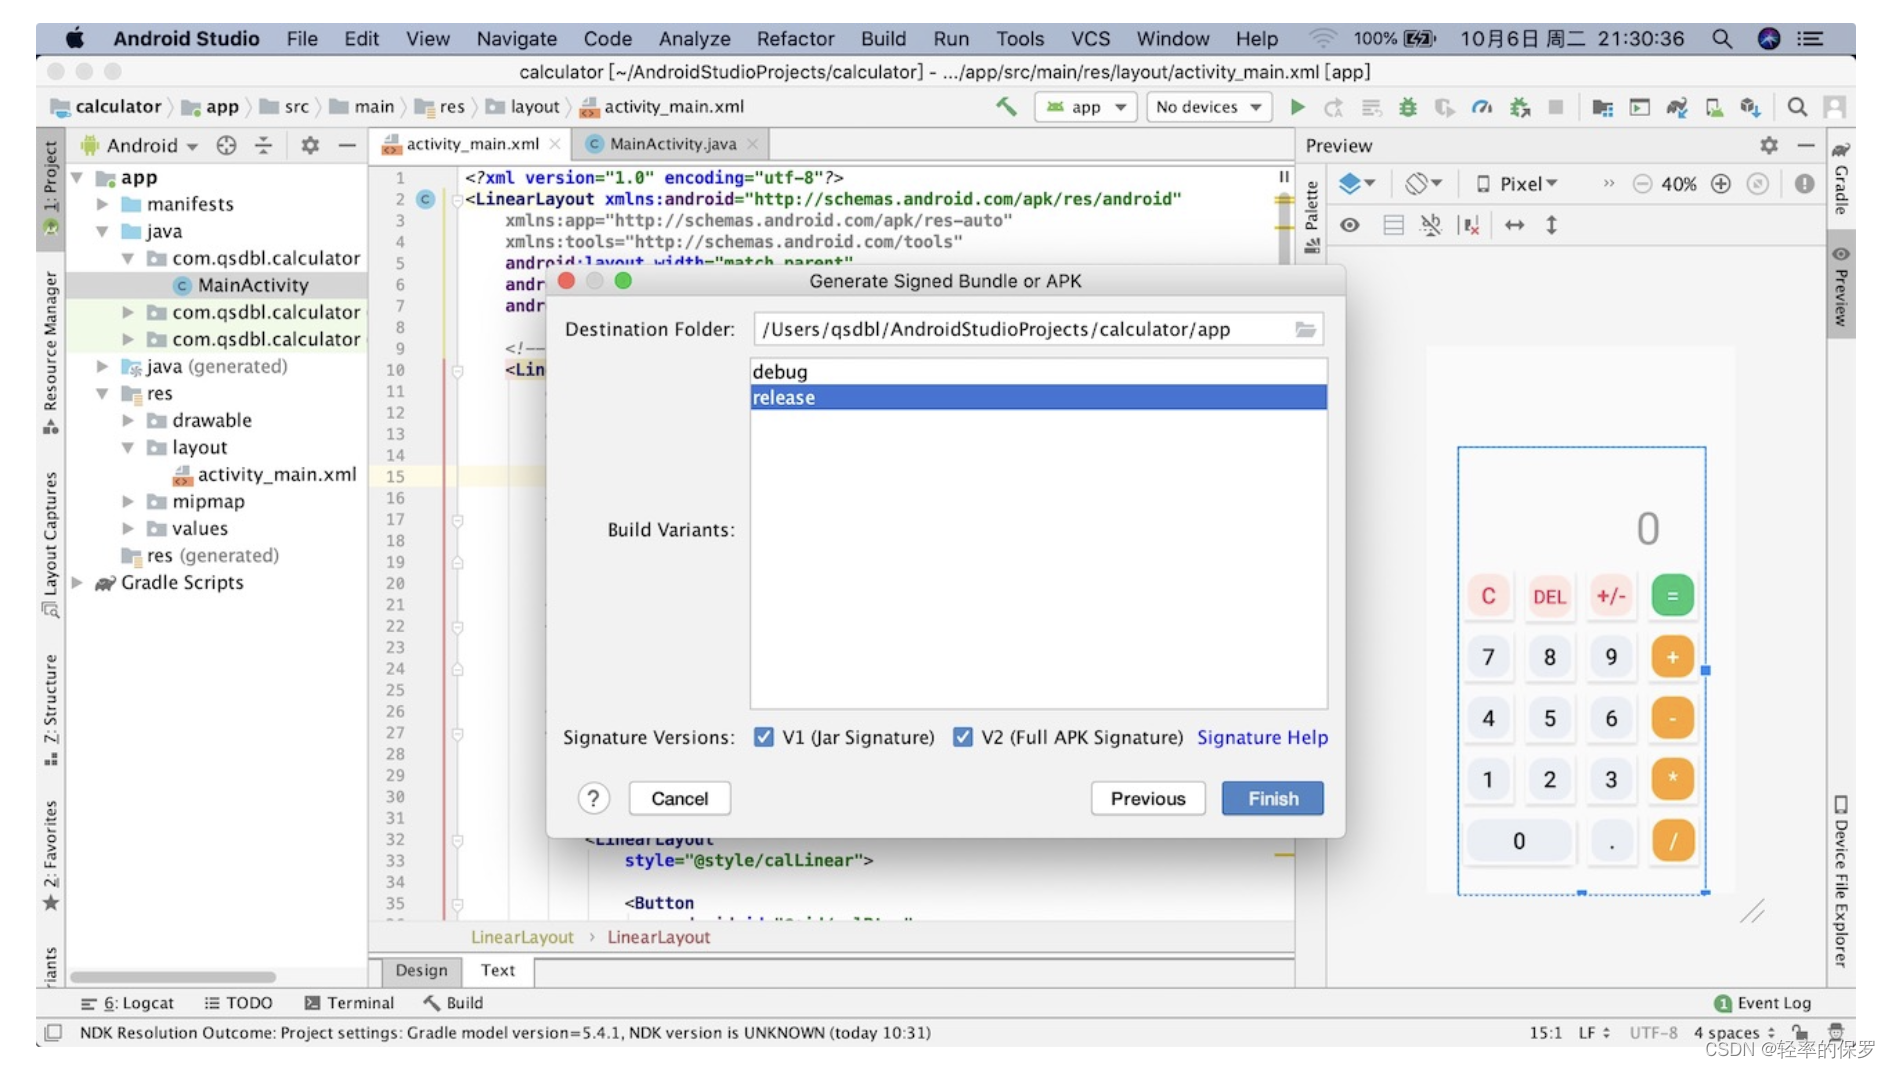Switch to the Design tab
The height and width of the screenshot is (1068, 1890).
(421, 970)
